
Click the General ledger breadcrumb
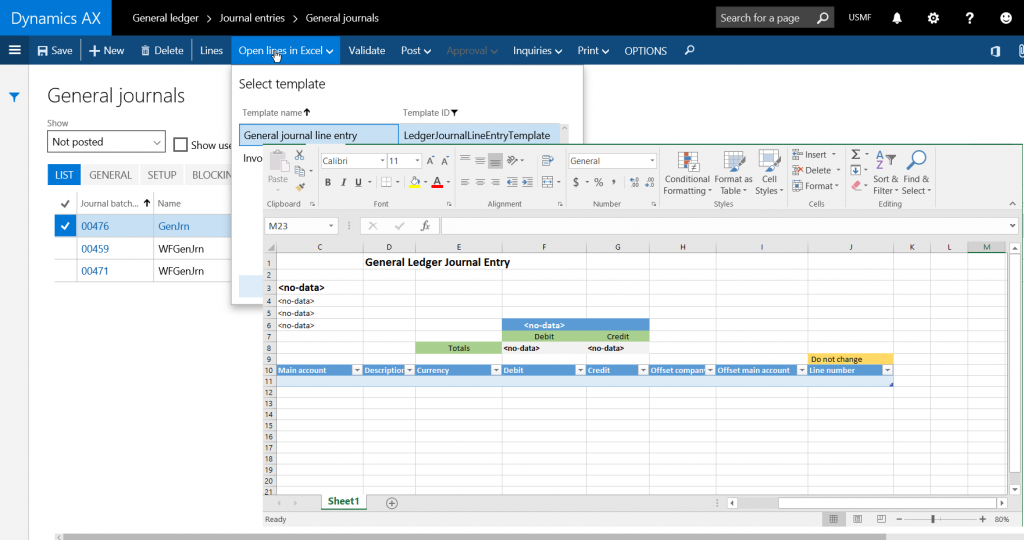[165, 18]
